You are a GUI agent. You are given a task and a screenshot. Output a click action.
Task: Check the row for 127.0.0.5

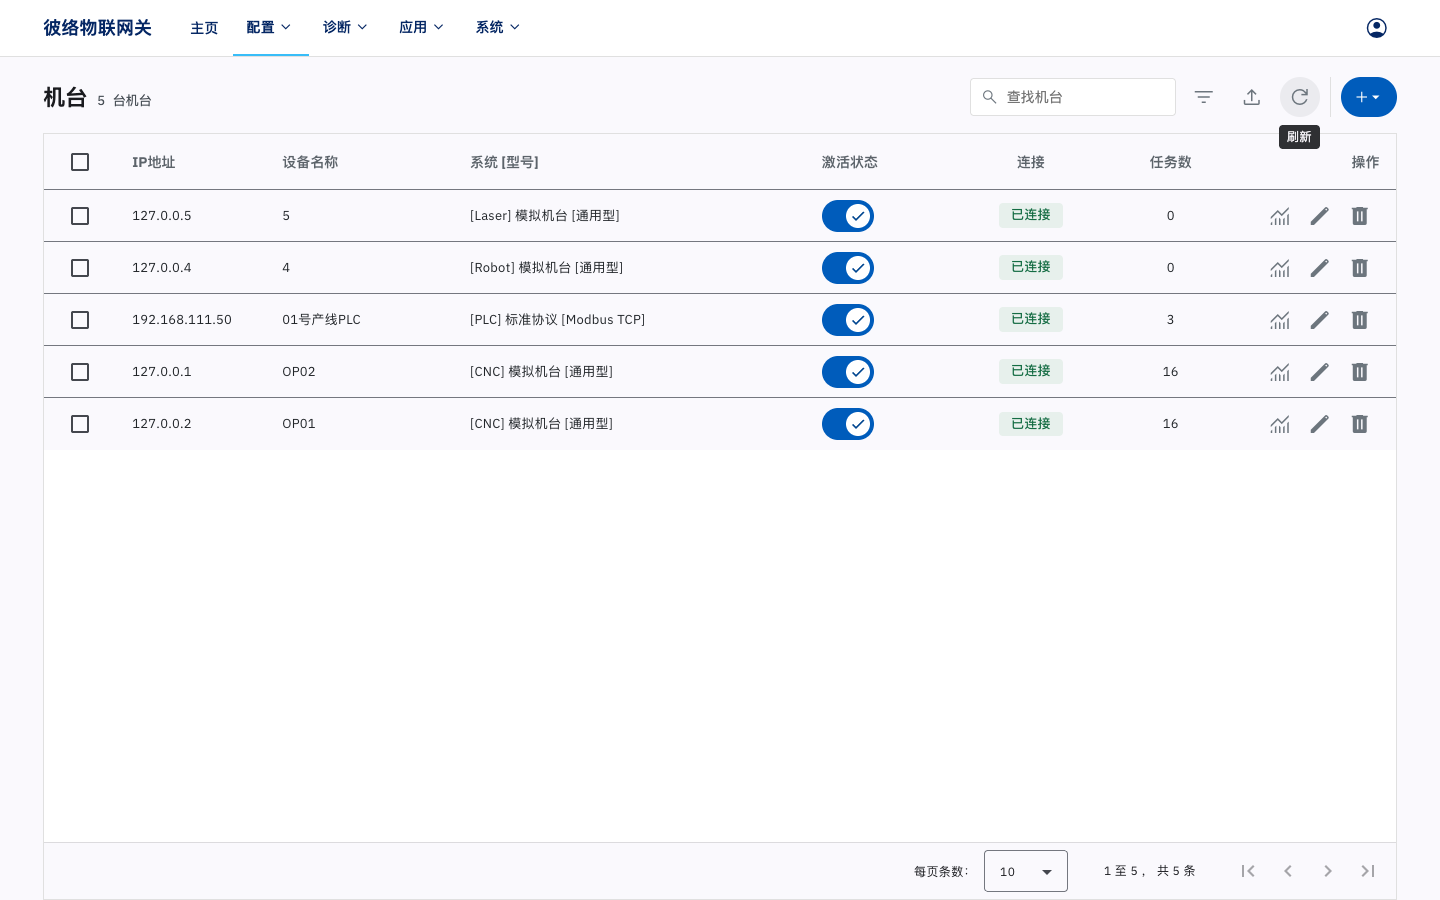click(x=80, y=216)
